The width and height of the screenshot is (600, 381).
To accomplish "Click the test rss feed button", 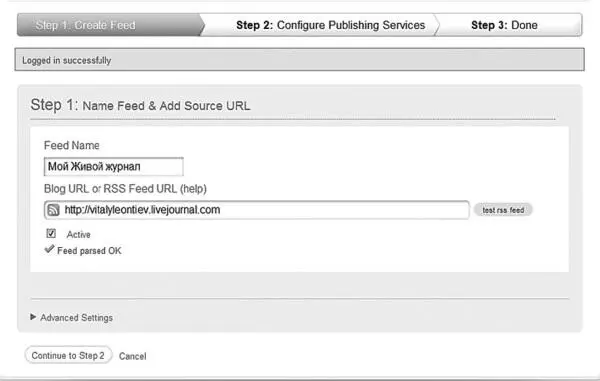I will pyautogui.click(x=503, y=210).
